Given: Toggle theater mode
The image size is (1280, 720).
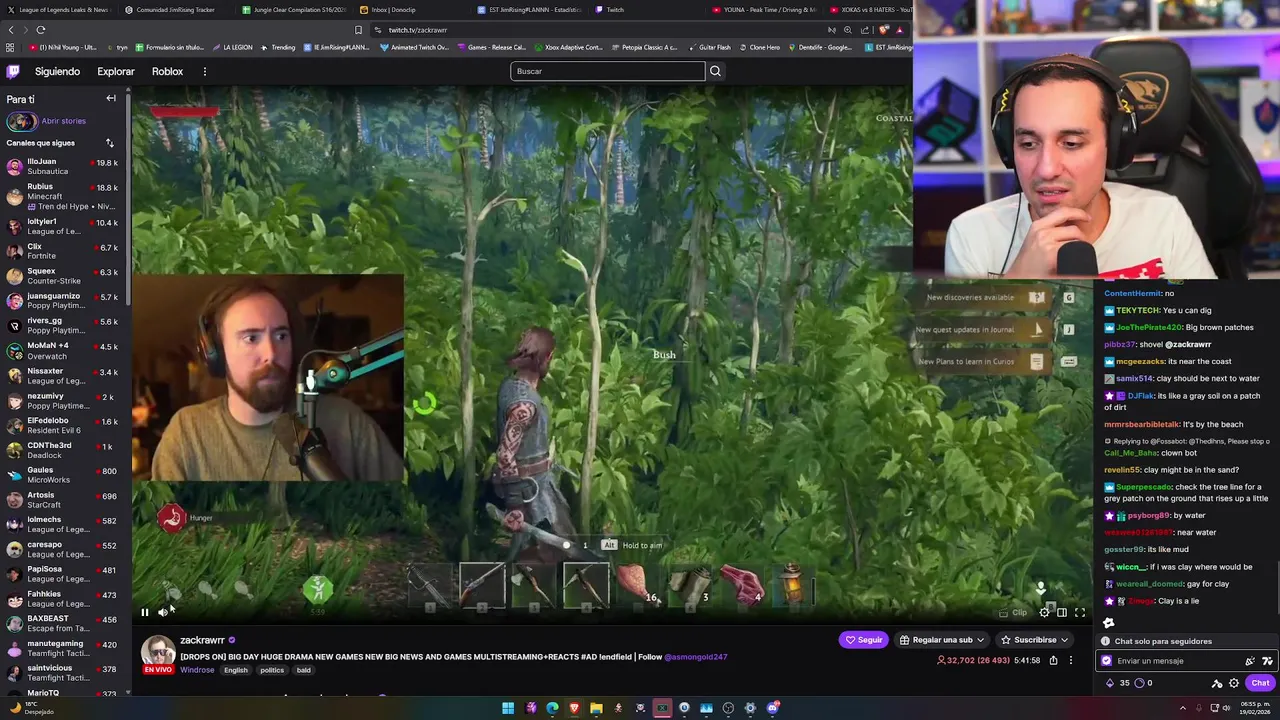Looking at the screenshot, I should (x=1062, y=613).
